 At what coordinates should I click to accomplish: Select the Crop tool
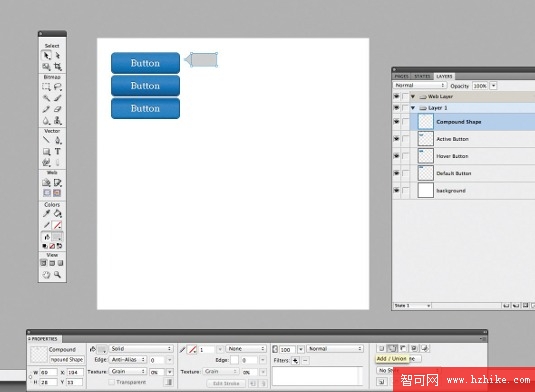(x=58, y=67)
